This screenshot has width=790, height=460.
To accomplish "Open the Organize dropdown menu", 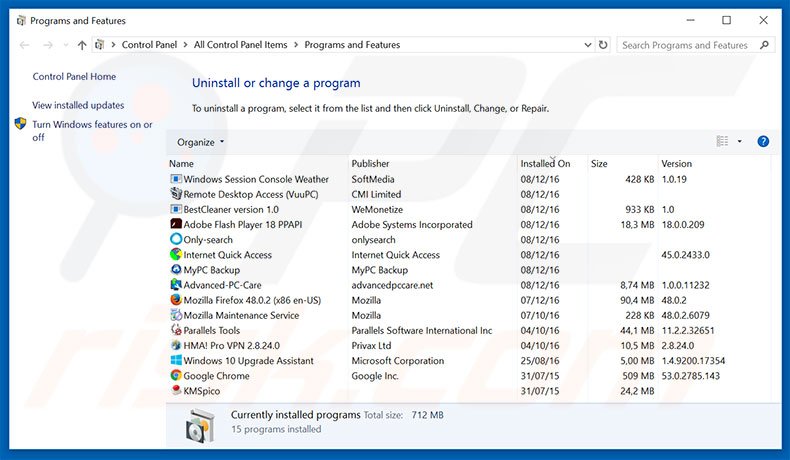I will (x=200, y=142).
